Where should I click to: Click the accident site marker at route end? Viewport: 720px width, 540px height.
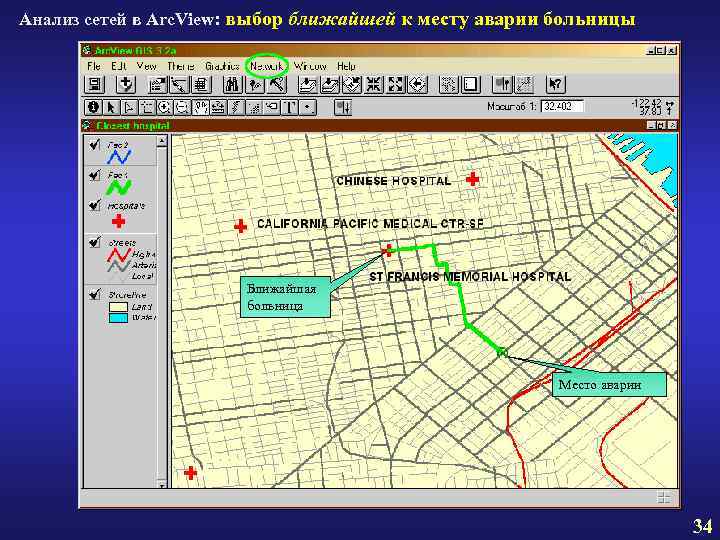tap(502, 352)
